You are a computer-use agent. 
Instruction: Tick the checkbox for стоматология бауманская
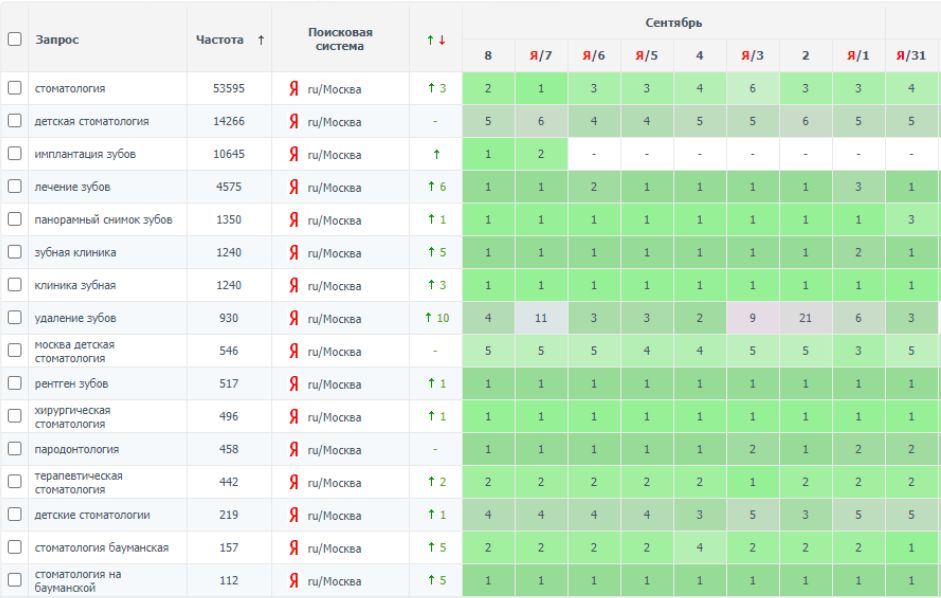tap(14, 548)
